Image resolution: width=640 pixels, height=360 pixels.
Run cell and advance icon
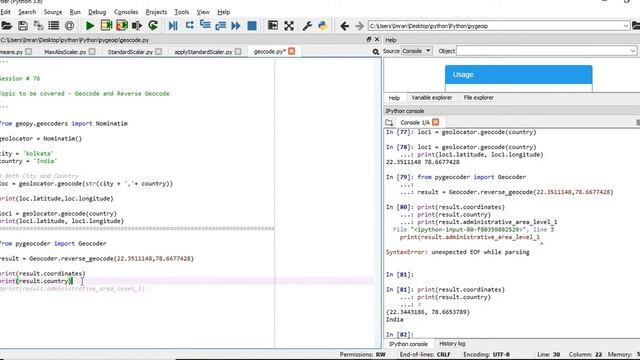pos(122,26)
